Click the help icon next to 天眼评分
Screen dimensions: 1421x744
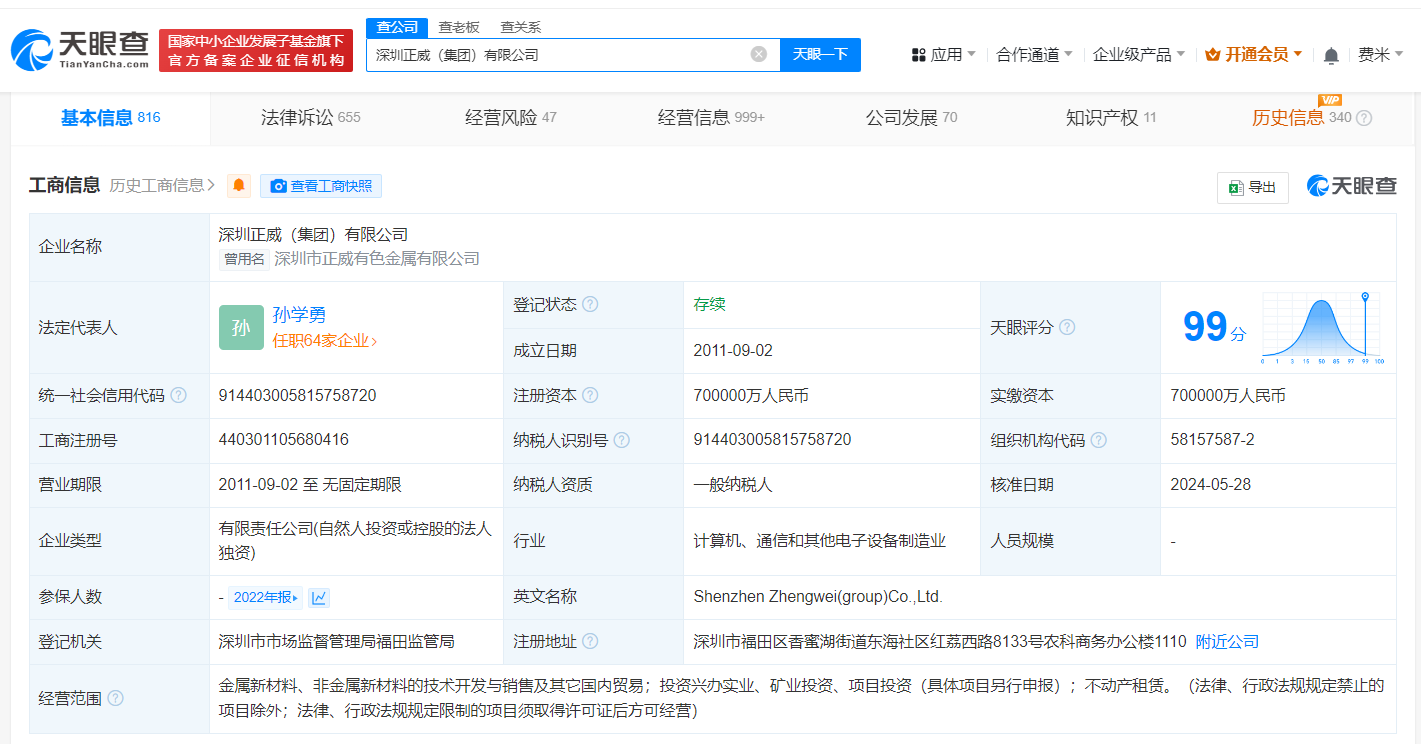tap(1068, 327)
